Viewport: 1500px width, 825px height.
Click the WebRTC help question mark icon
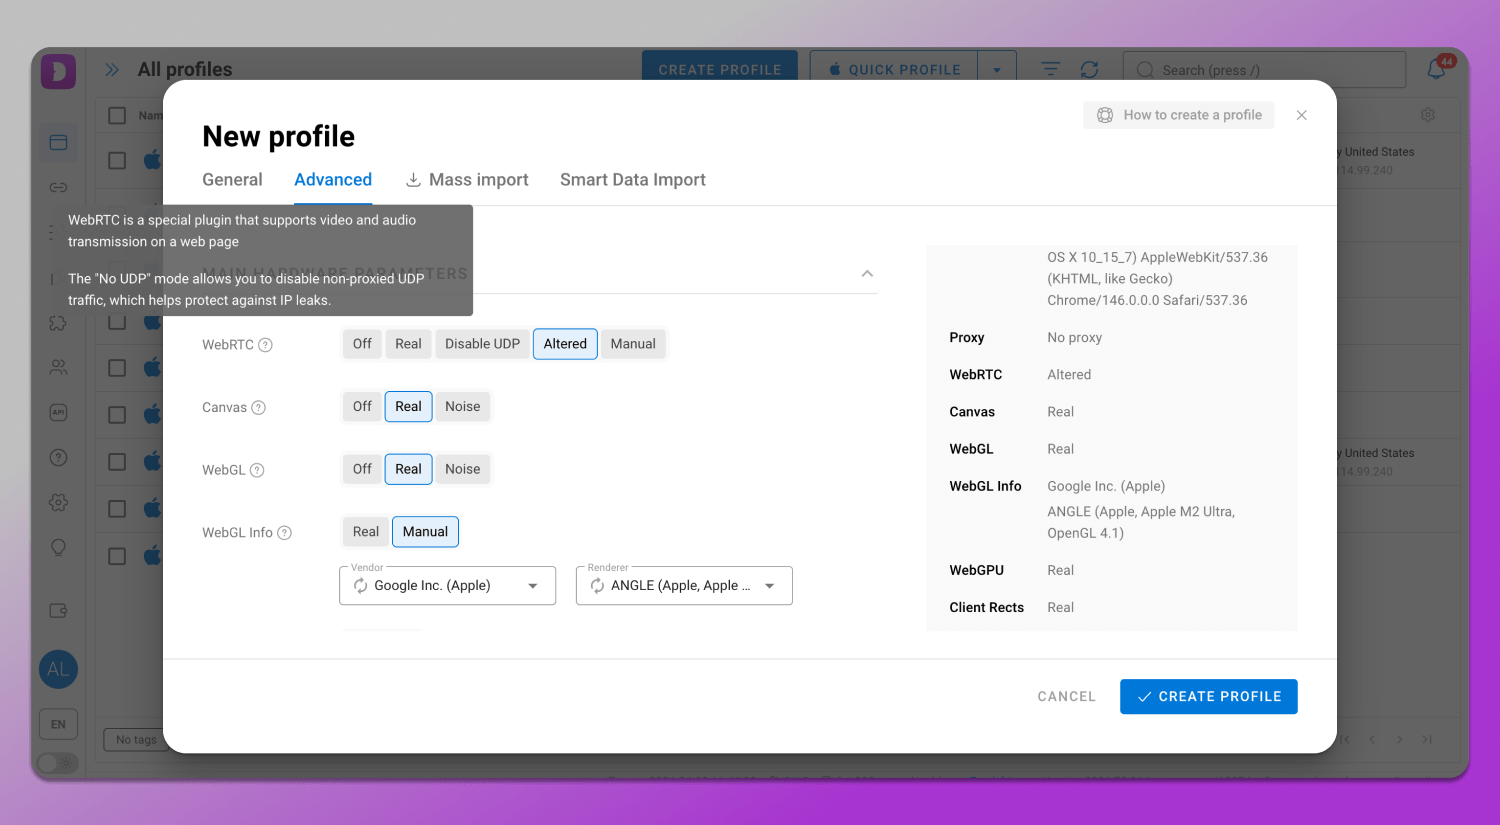click(x=265, y=345)
